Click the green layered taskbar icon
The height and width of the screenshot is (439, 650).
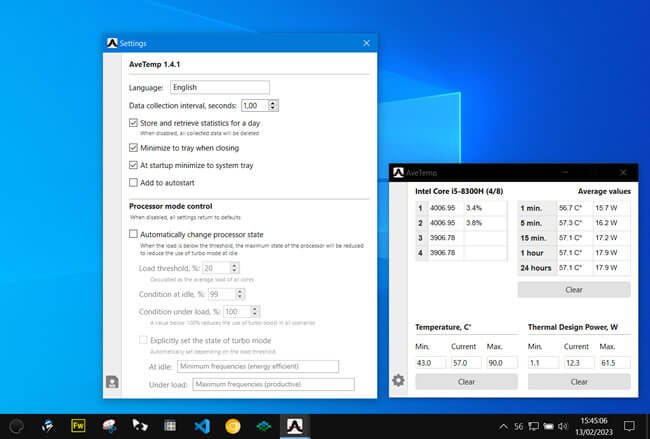point(264,426)
